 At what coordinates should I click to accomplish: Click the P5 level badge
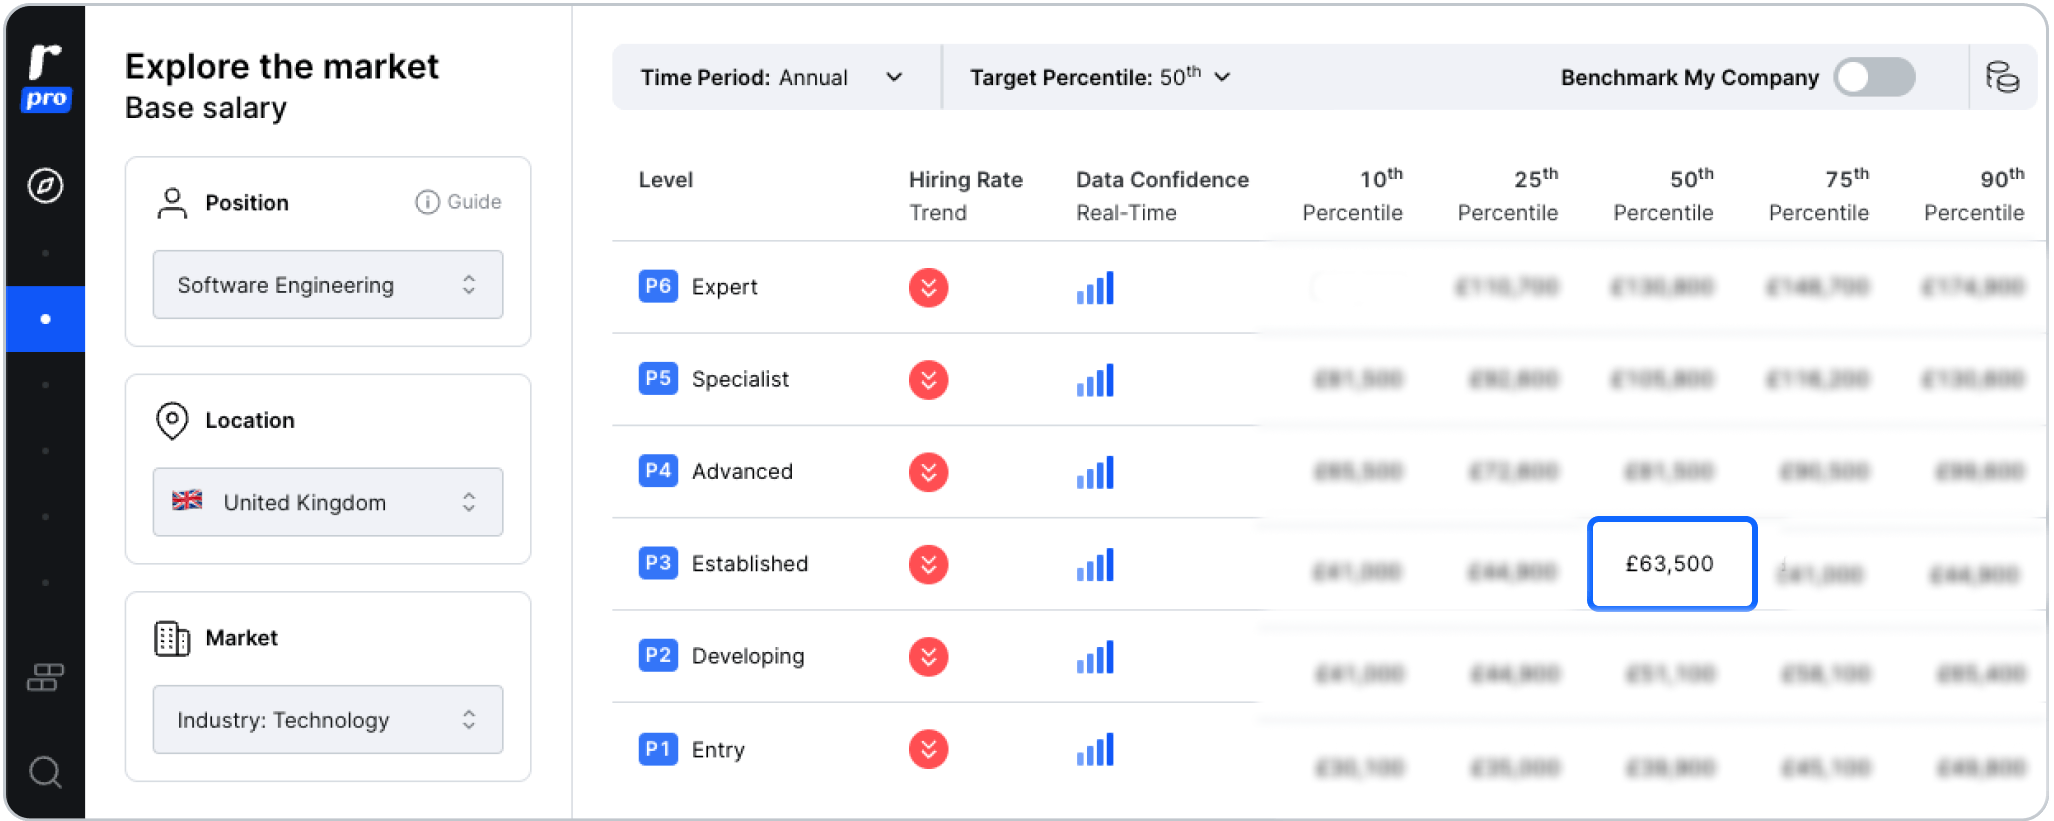658,378
